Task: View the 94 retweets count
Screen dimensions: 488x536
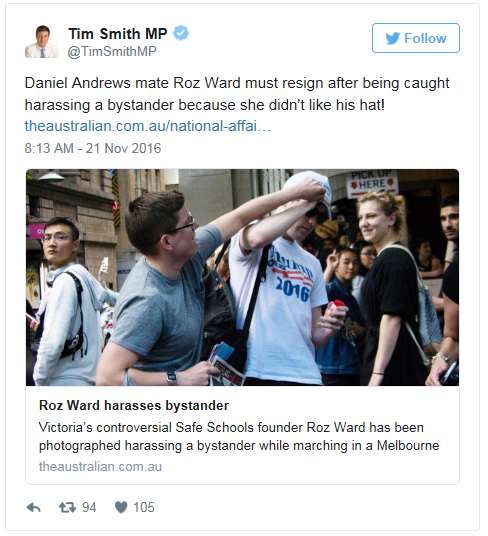Action: [89, 508]
